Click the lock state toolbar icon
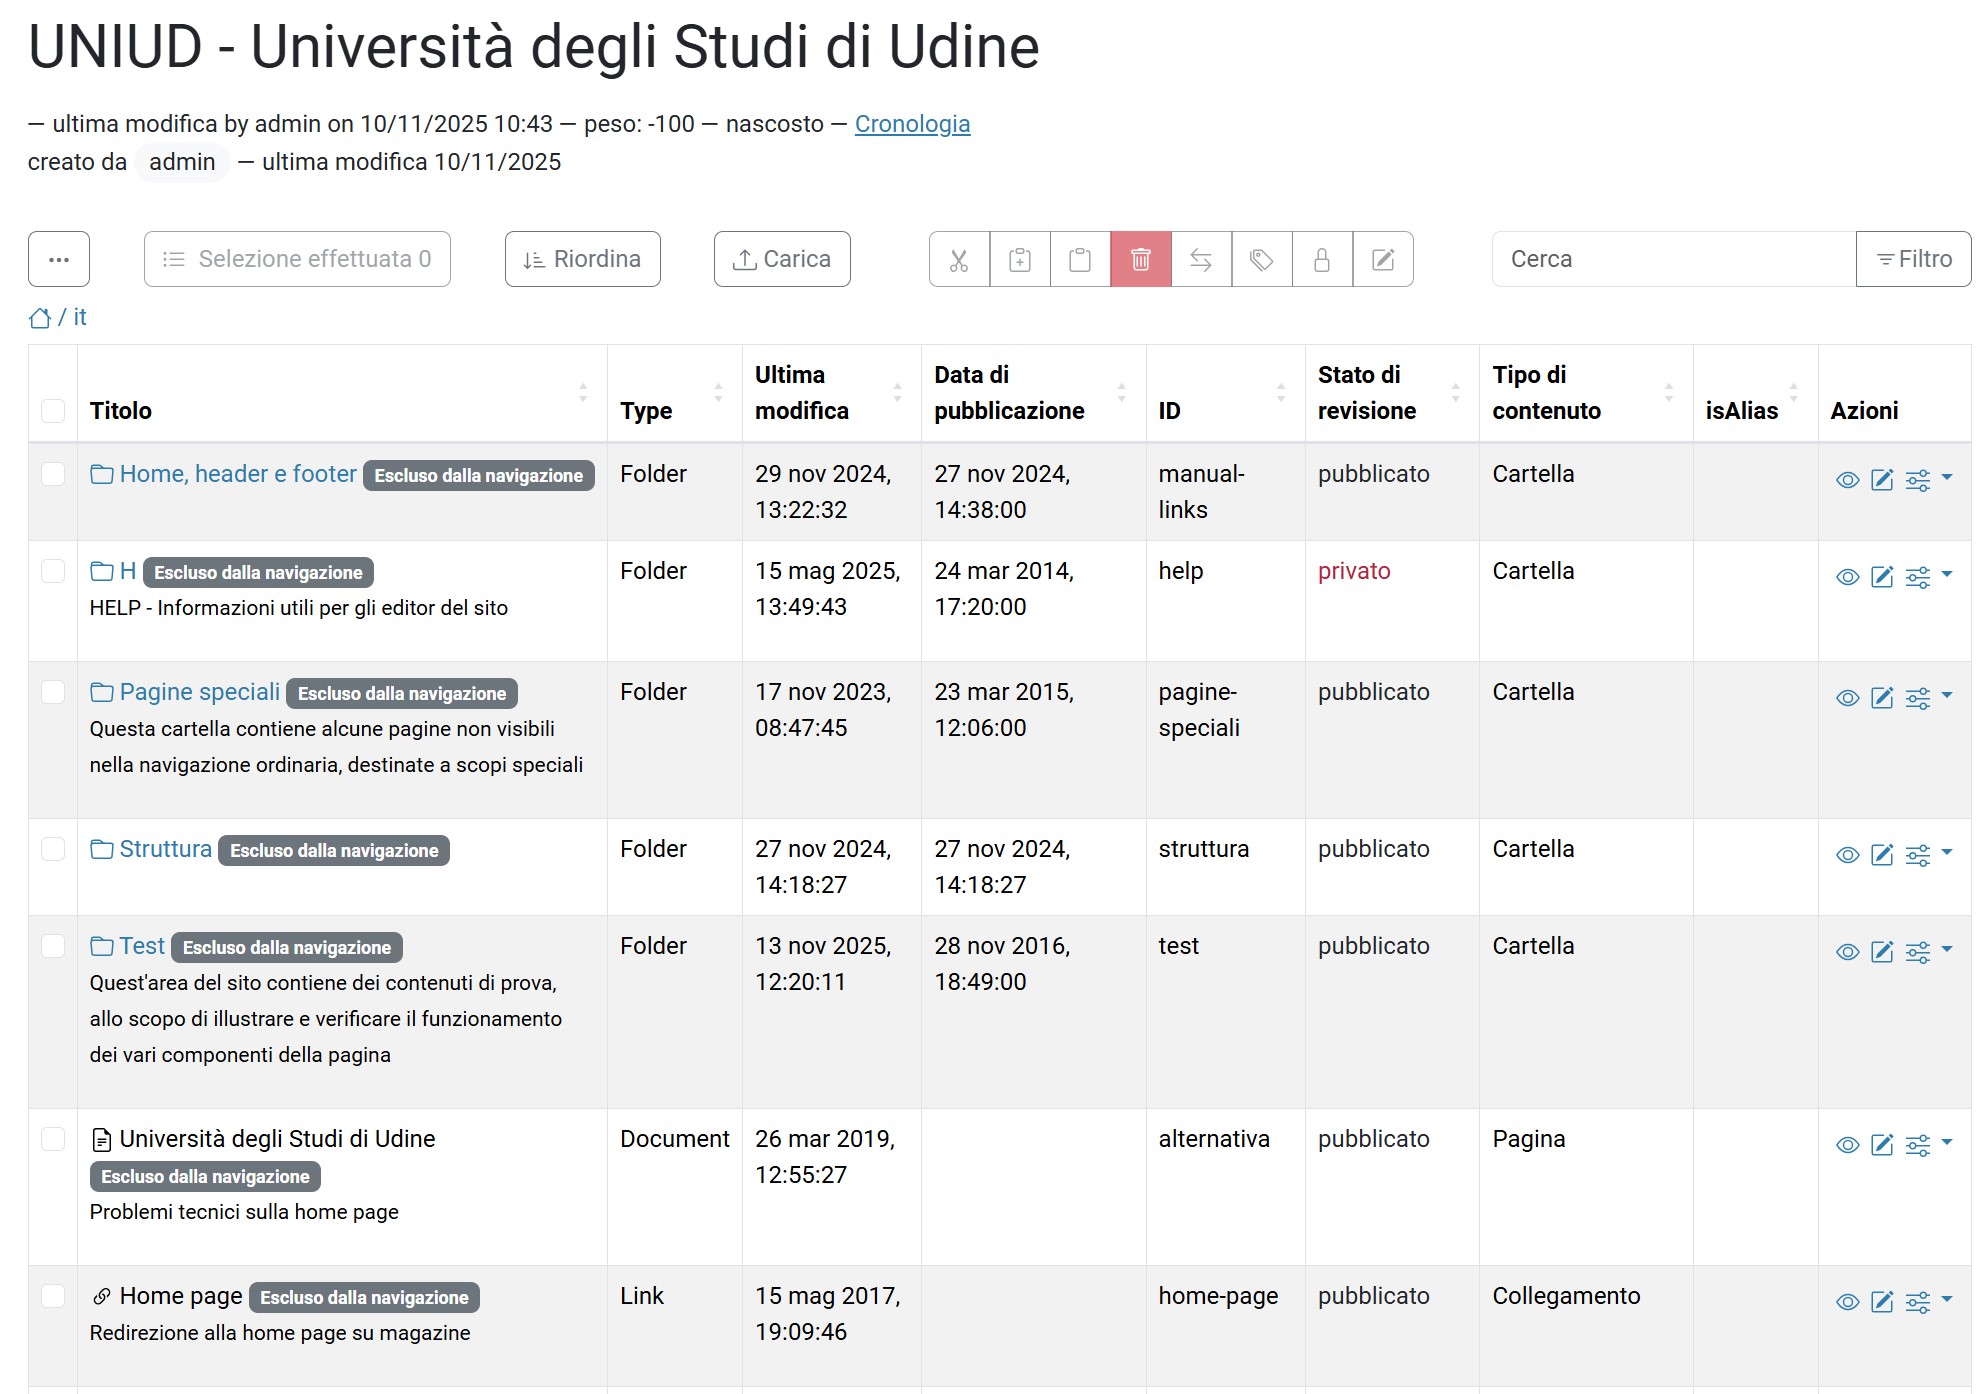The image size is (1987, 1394). click(1322, 260)
